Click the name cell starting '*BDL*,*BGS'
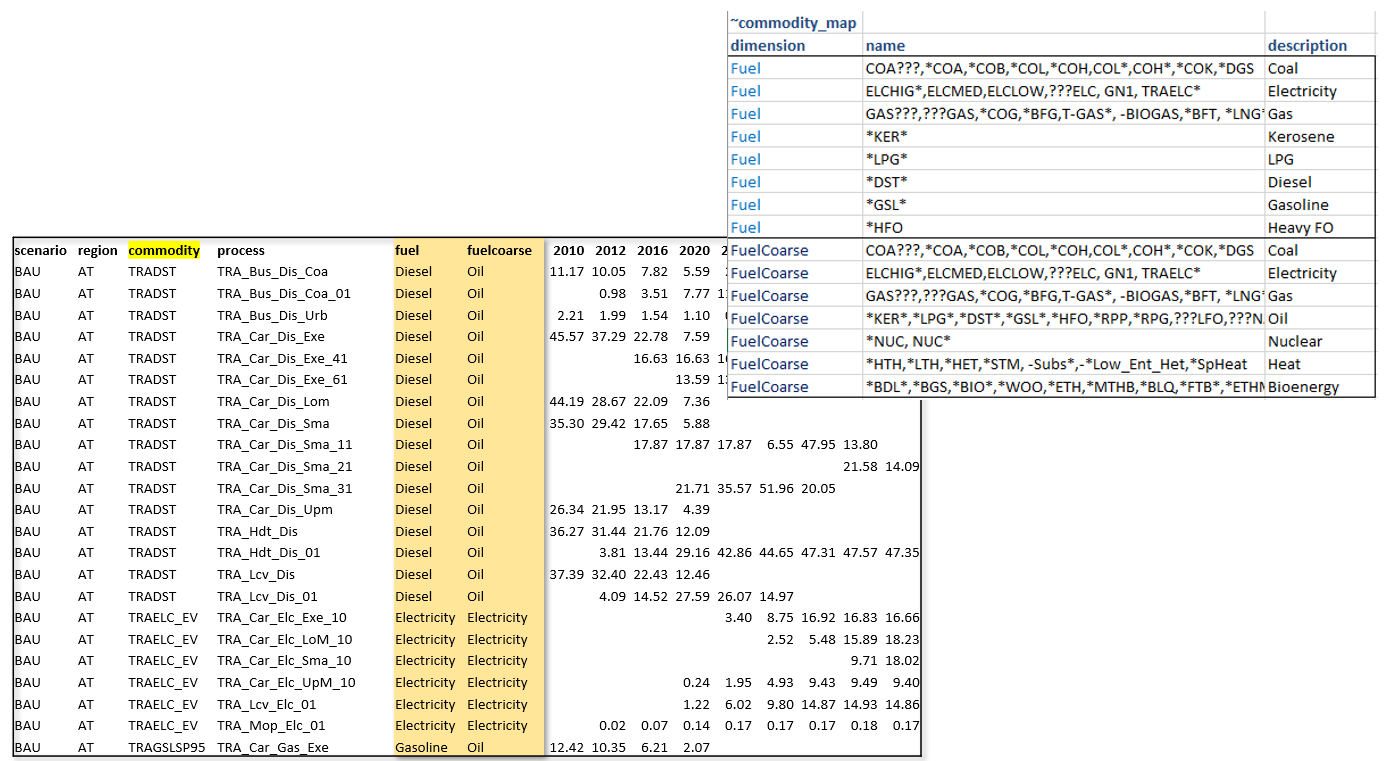 pos(1064,386)
